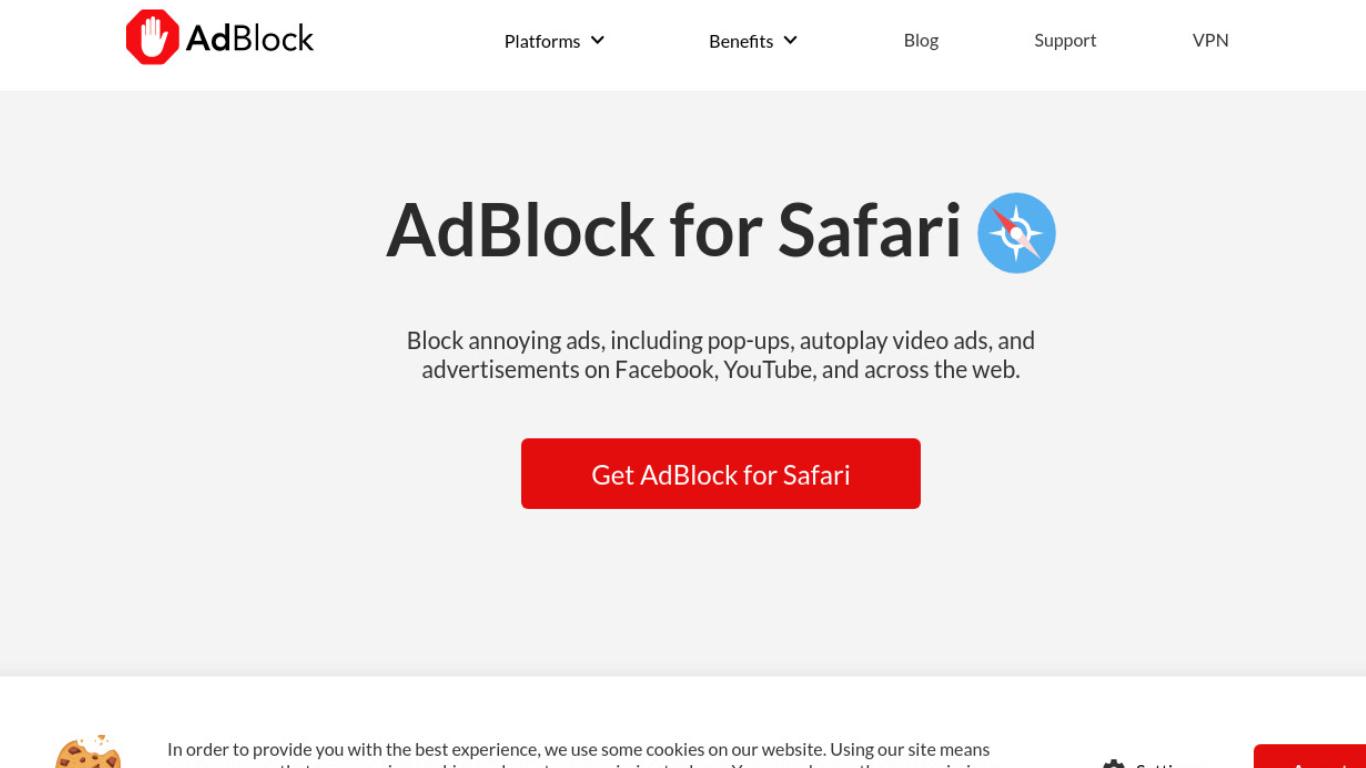Click the red AdBlock stop-hand logo icon
Image resolution: width=1366 pixels, height=768 pixels.
152,38
